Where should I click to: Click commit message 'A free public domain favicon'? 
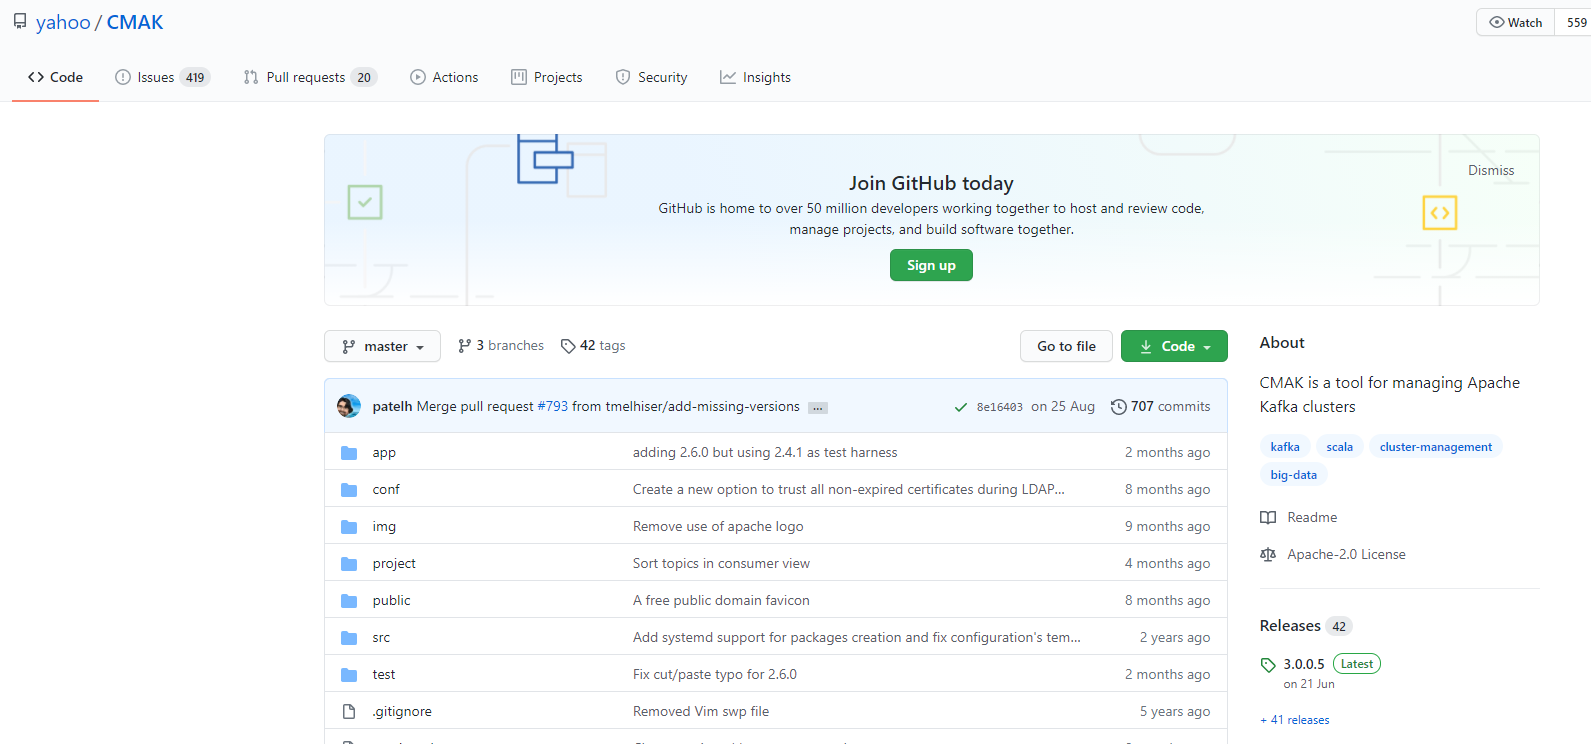pyautogui.click(x=721, y=601)
